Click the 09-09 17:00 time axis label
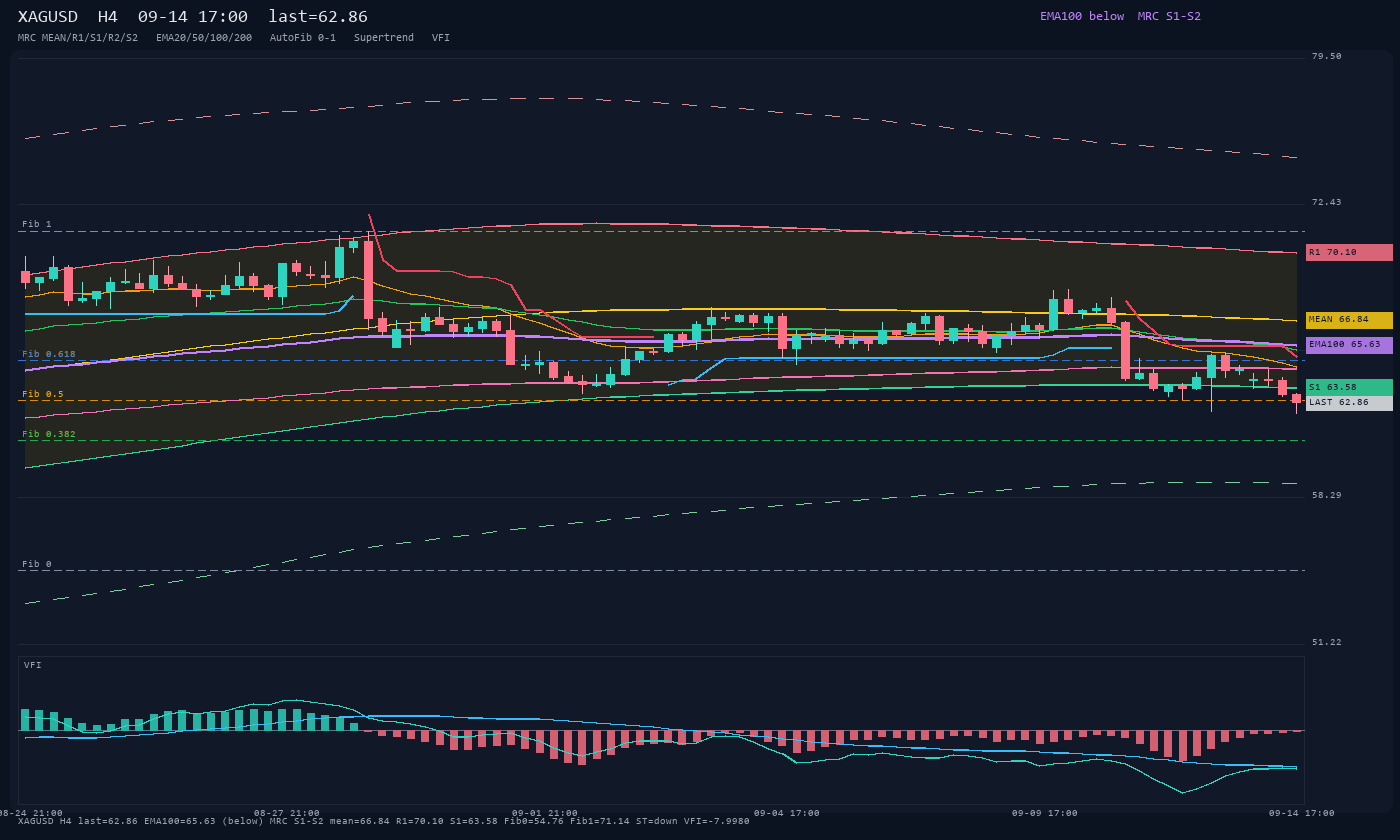Screen dimensions: 1400x840 point(1045,813)
